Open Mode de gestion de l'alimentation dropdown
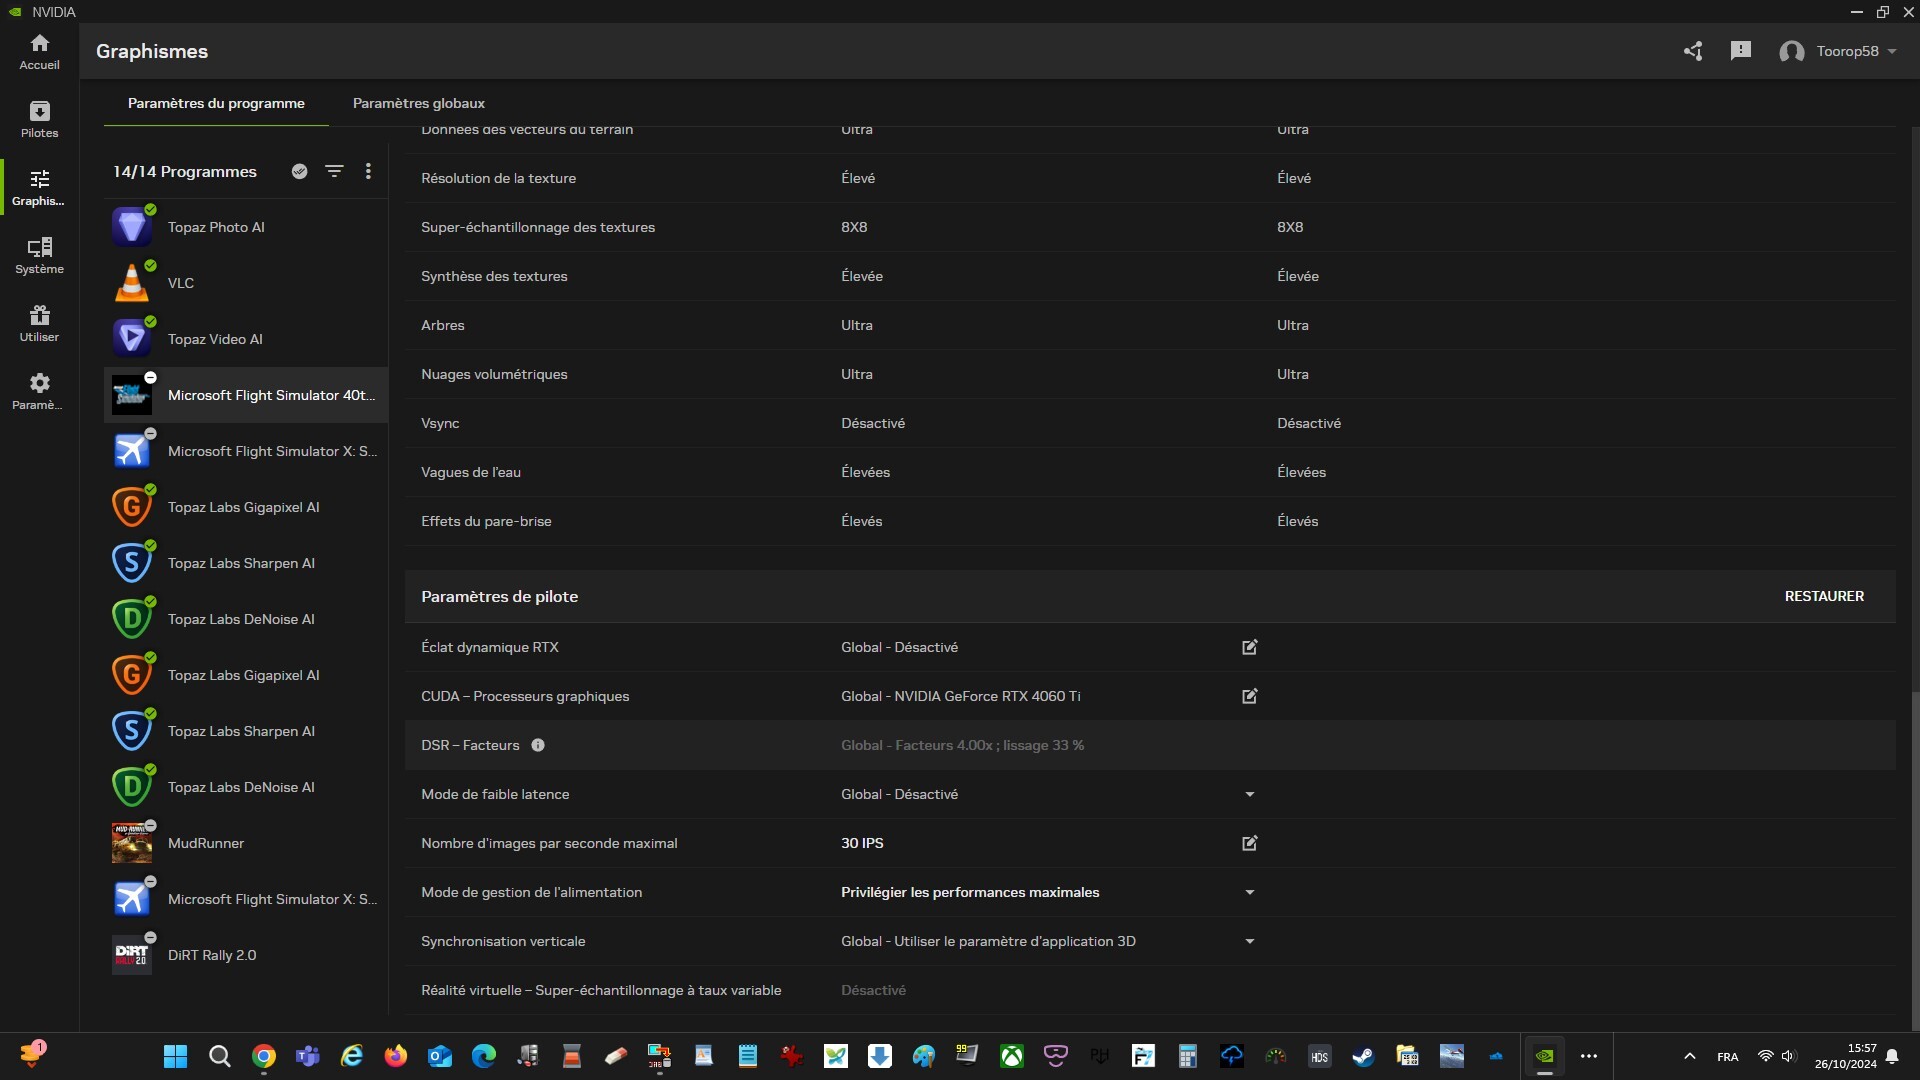 [x=1249, y=892]
